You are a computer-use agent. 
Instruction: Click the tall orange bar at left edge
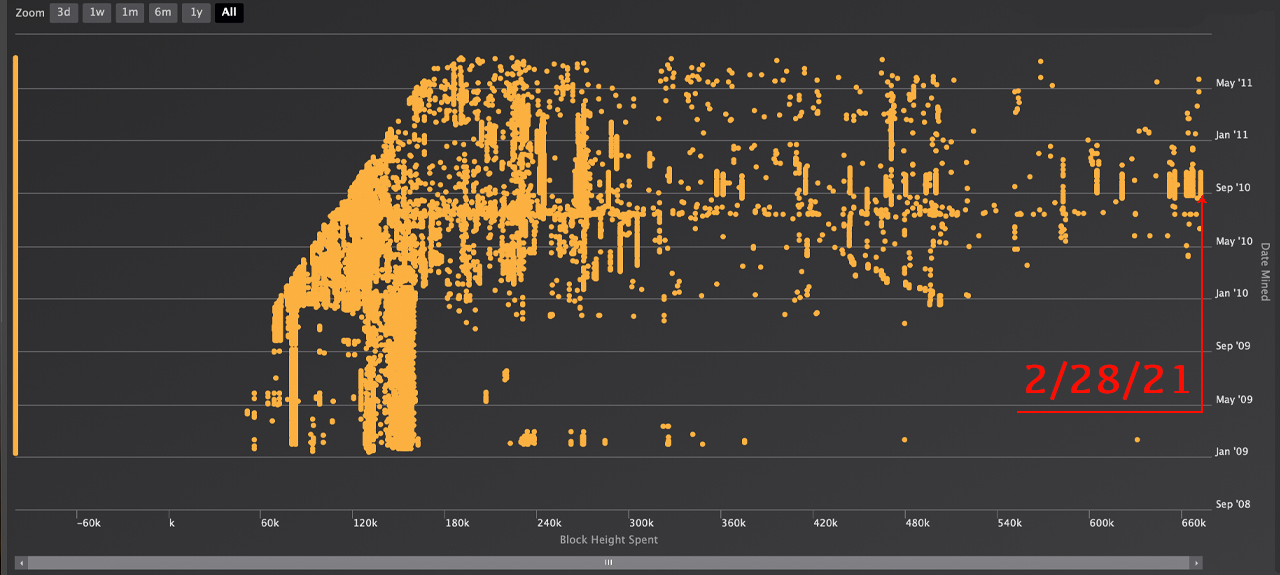16,255
